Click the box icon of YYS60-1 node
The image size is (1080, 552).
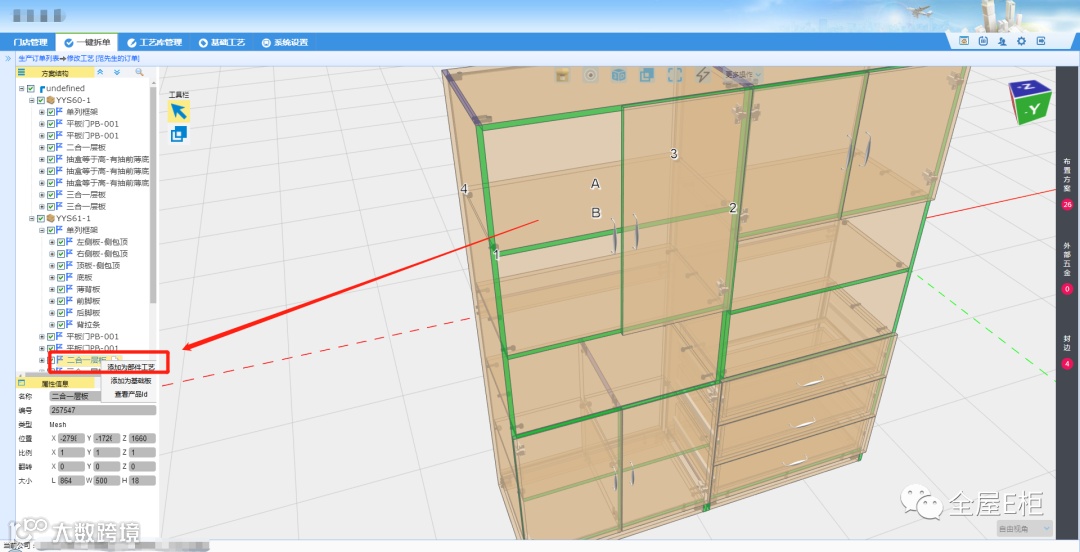click(50, 100)
